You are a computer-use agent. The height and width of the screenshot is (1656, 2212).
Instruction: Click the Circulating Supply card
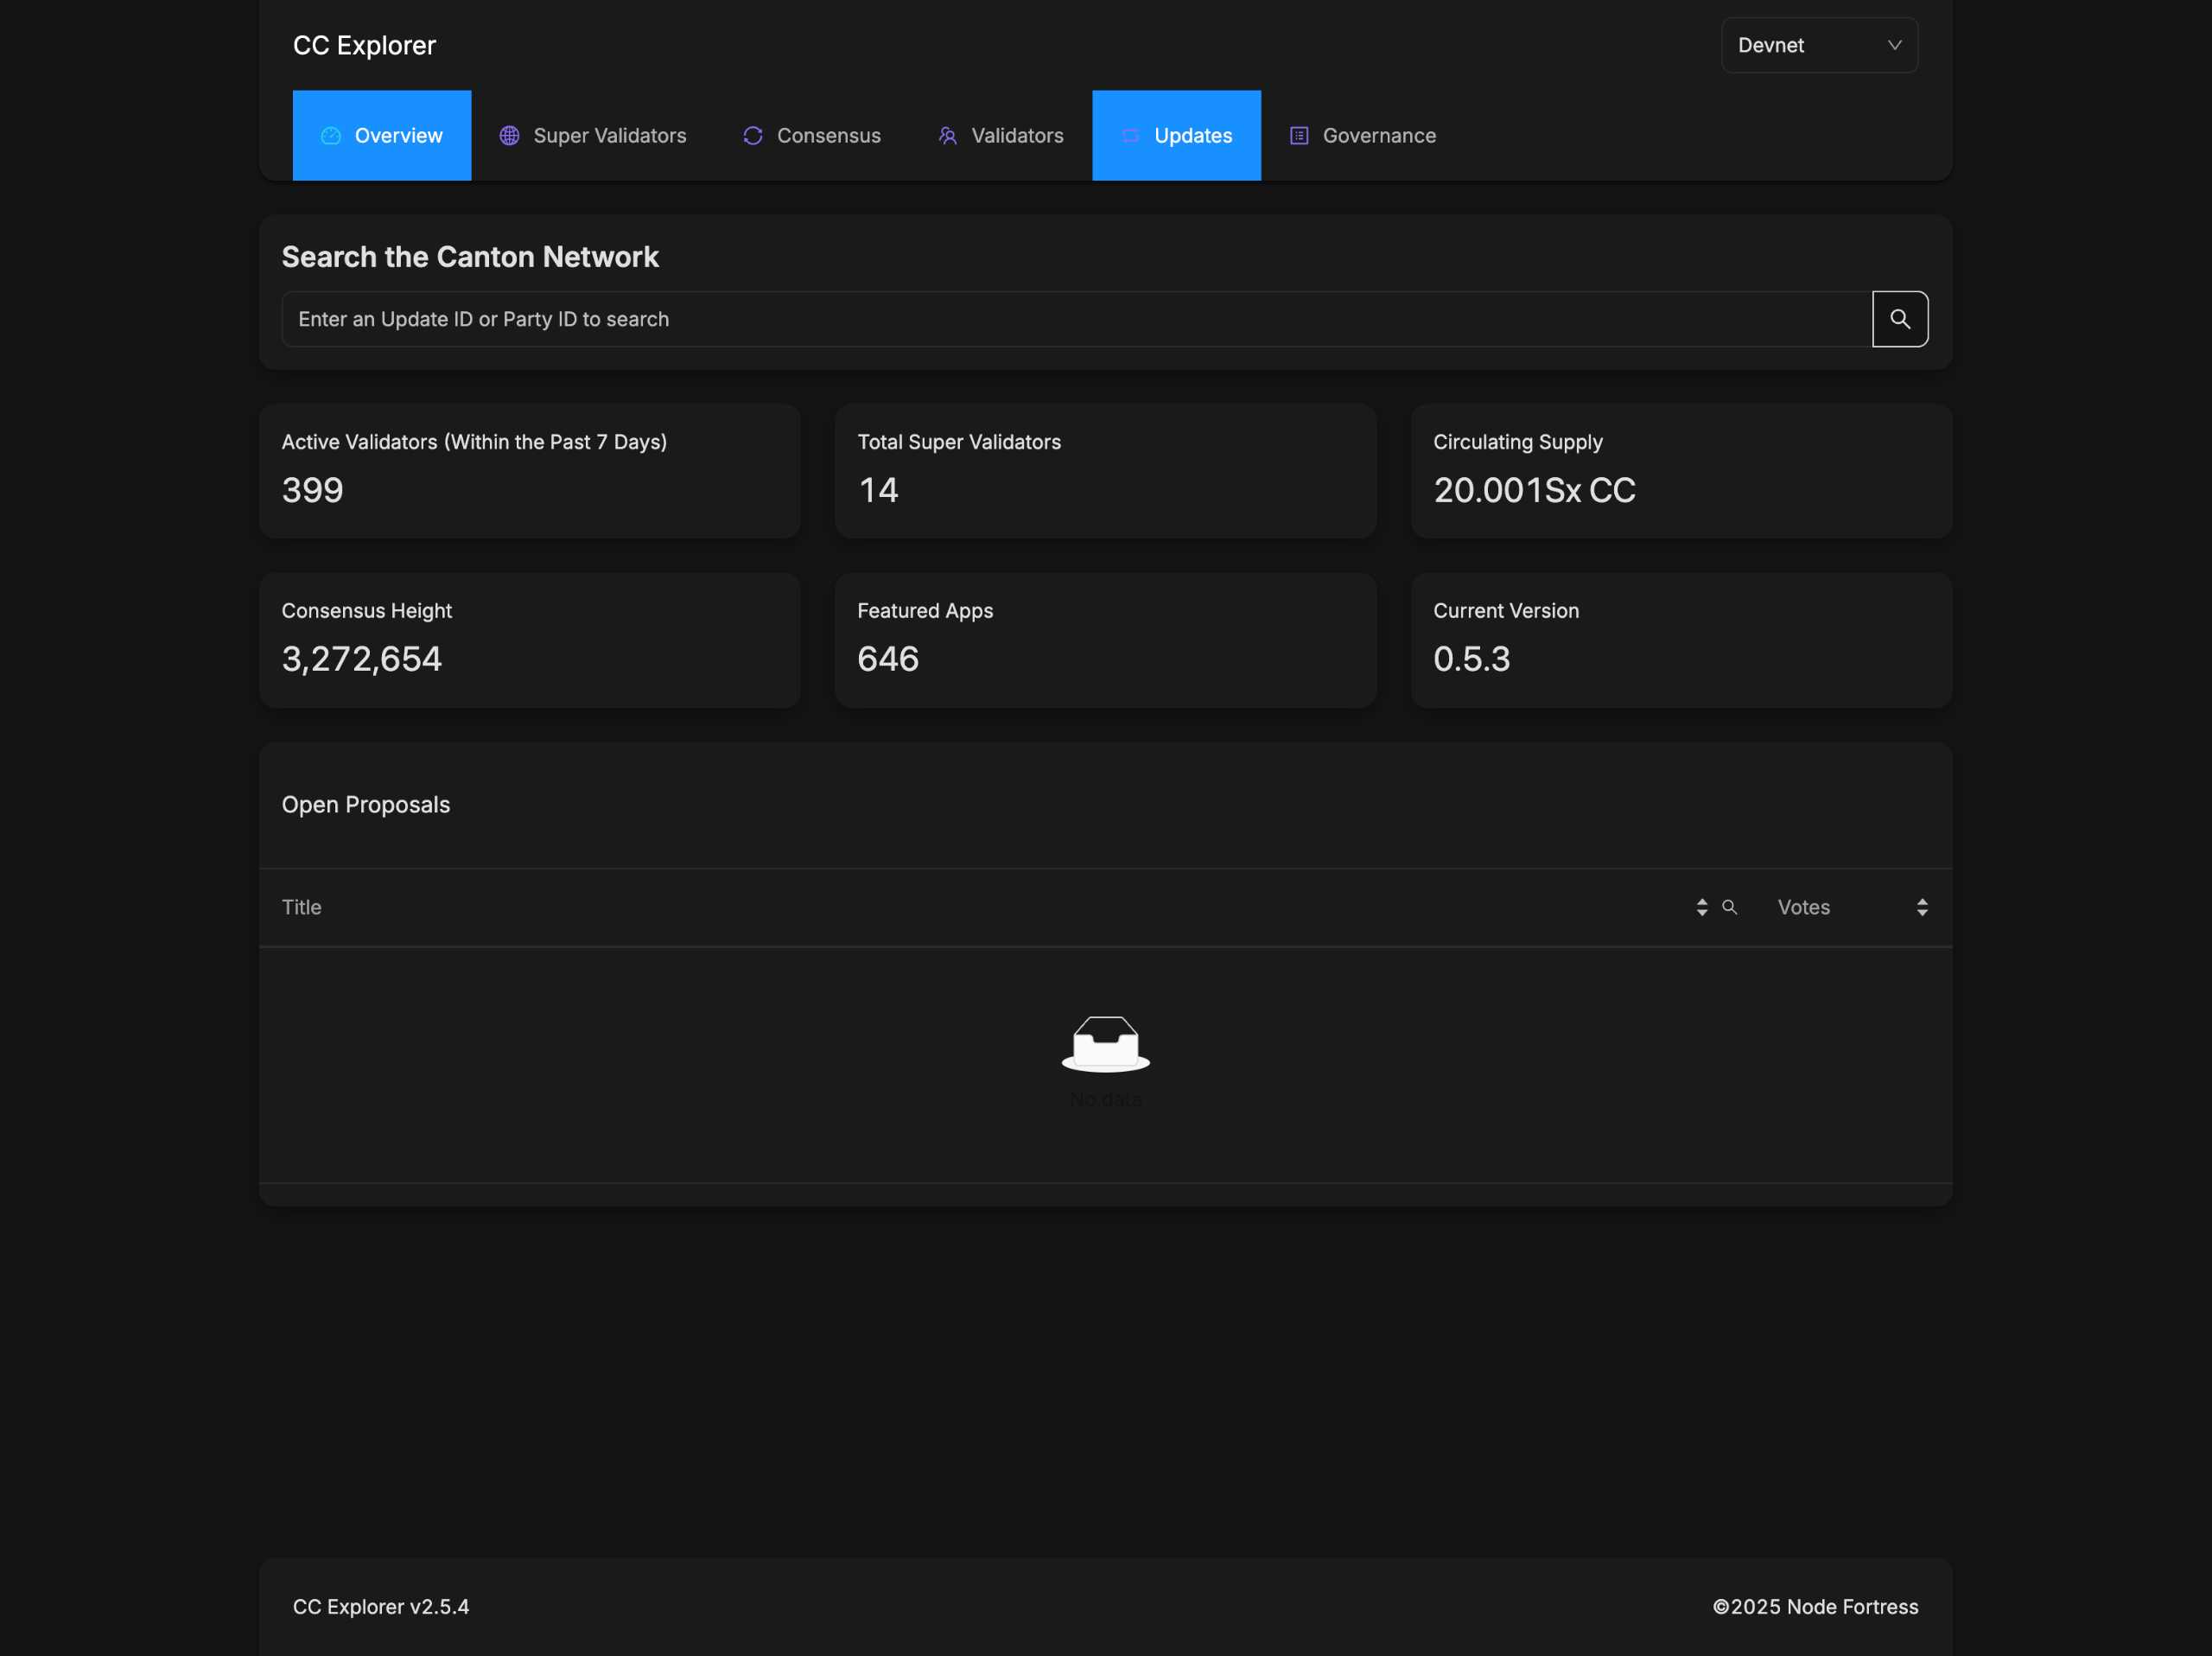click(1680, 471)
